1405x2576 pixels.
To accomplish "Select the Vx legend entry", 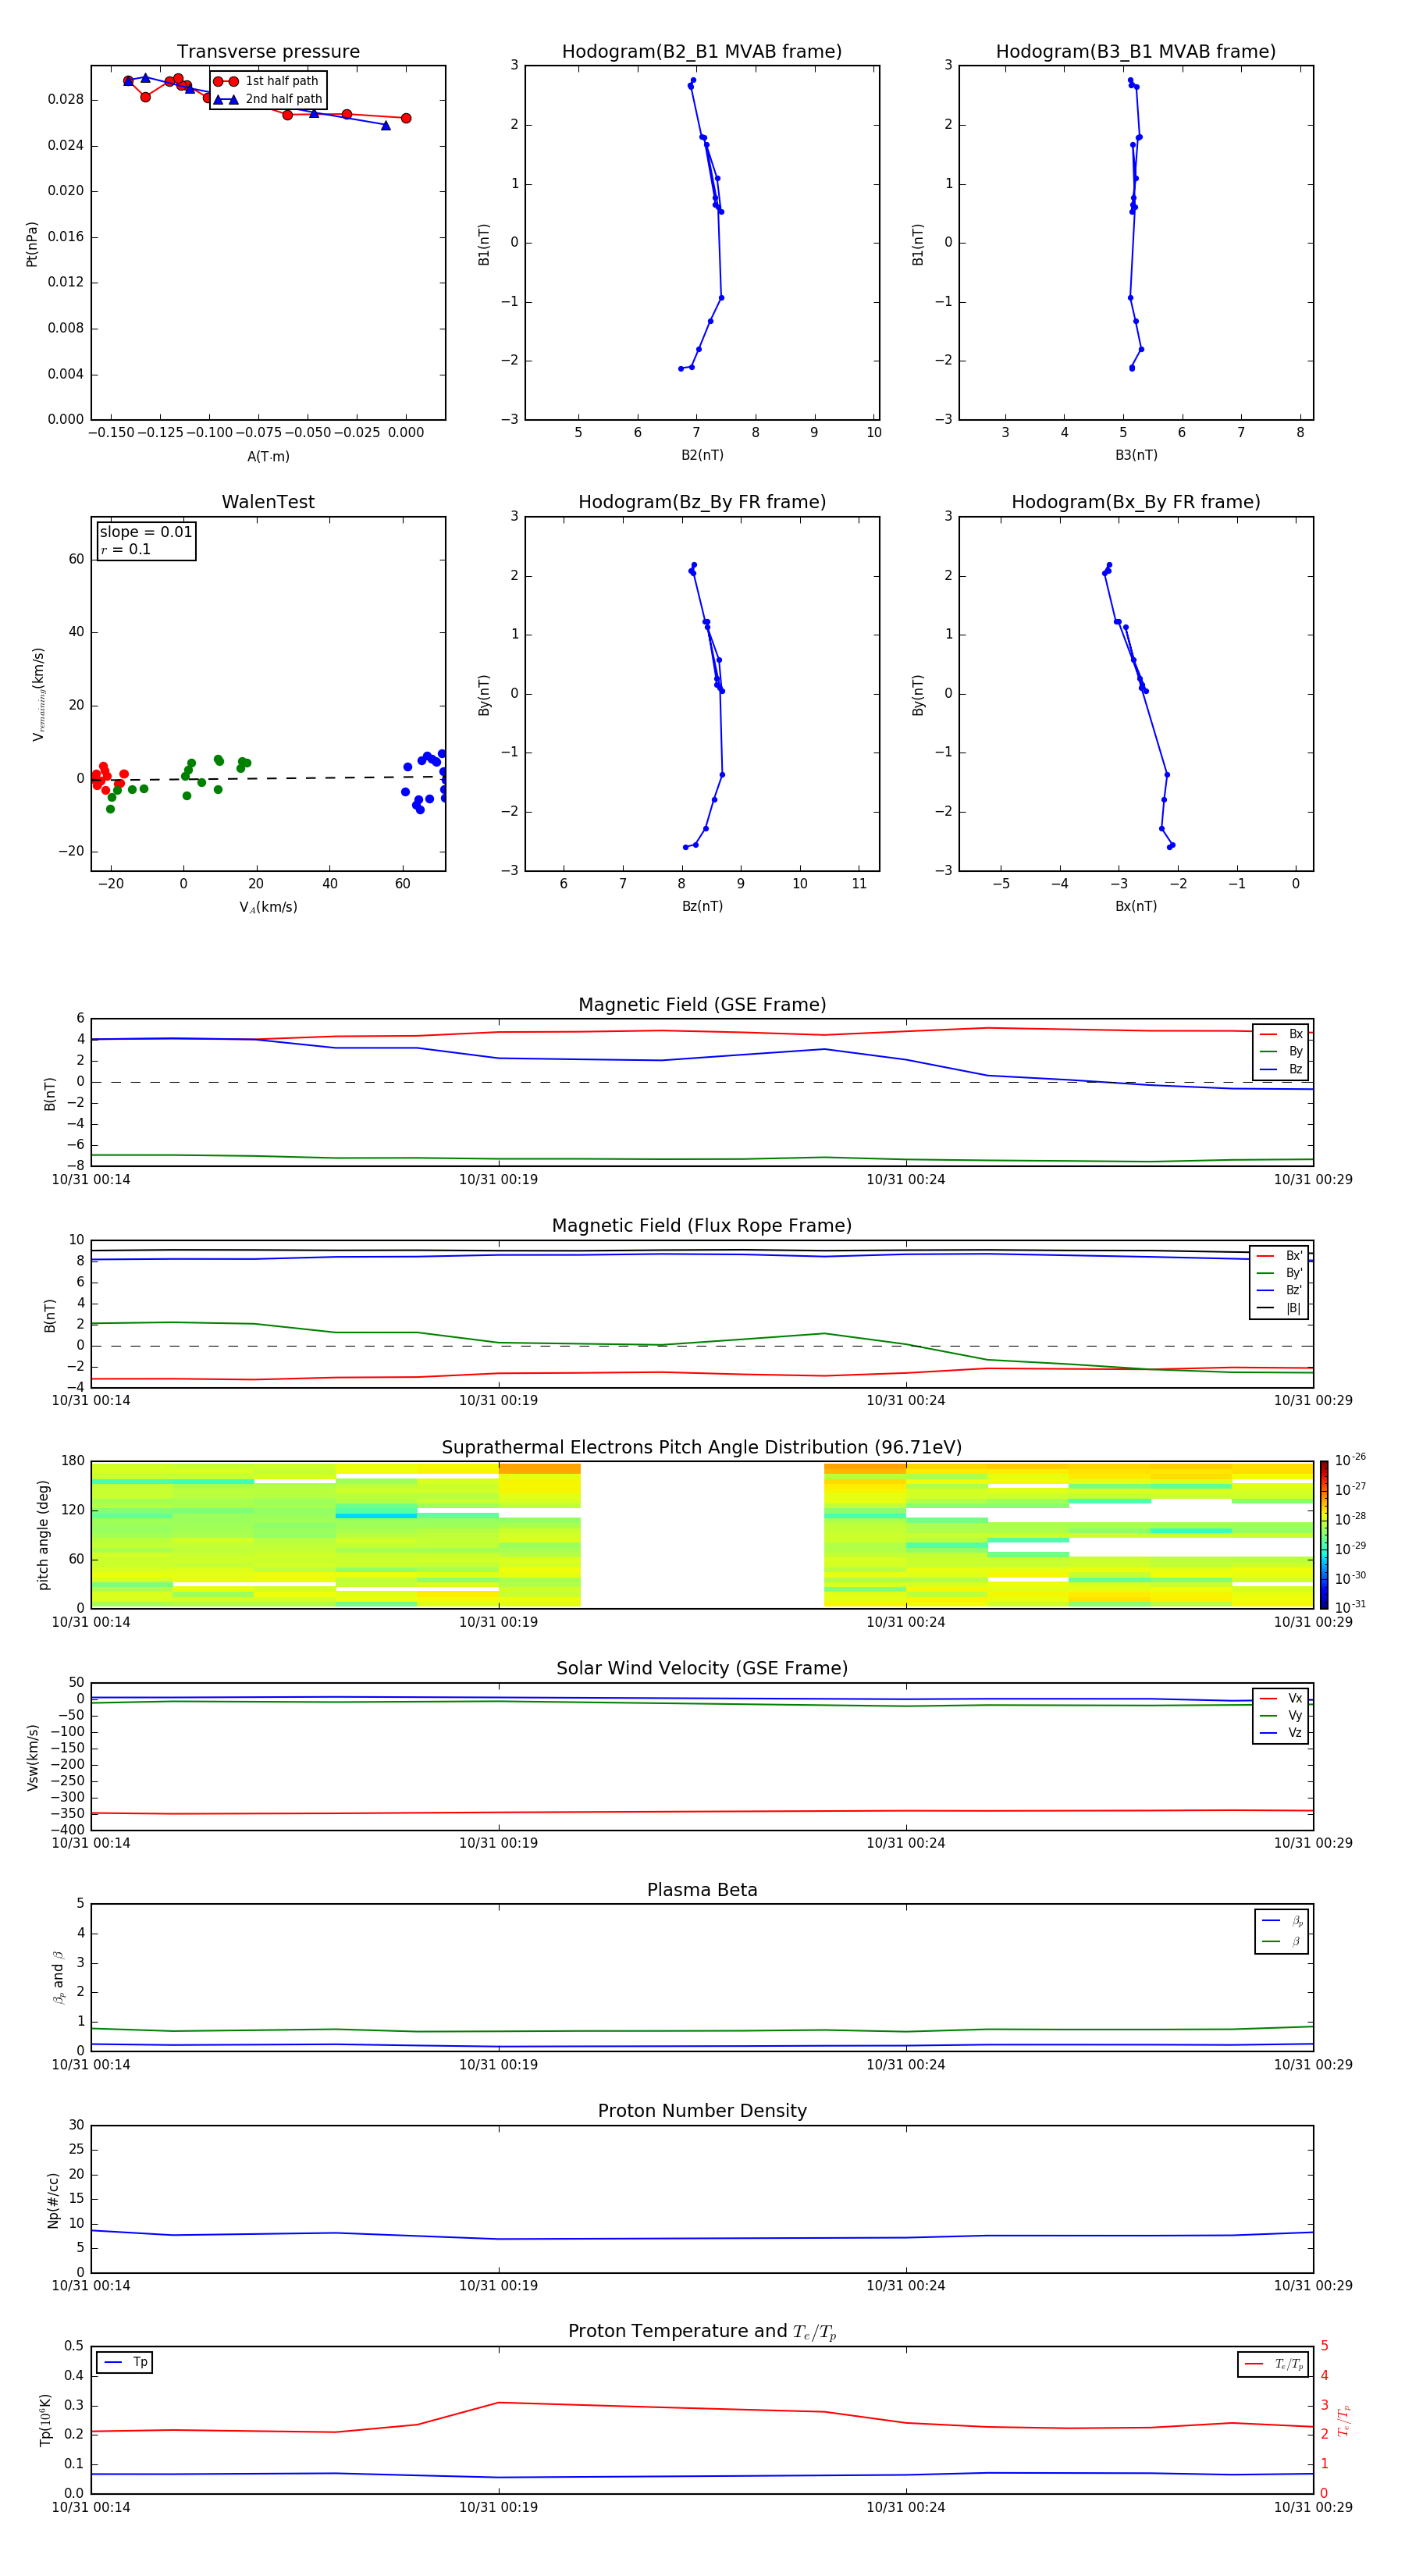I will [x=1281, y=1698].
